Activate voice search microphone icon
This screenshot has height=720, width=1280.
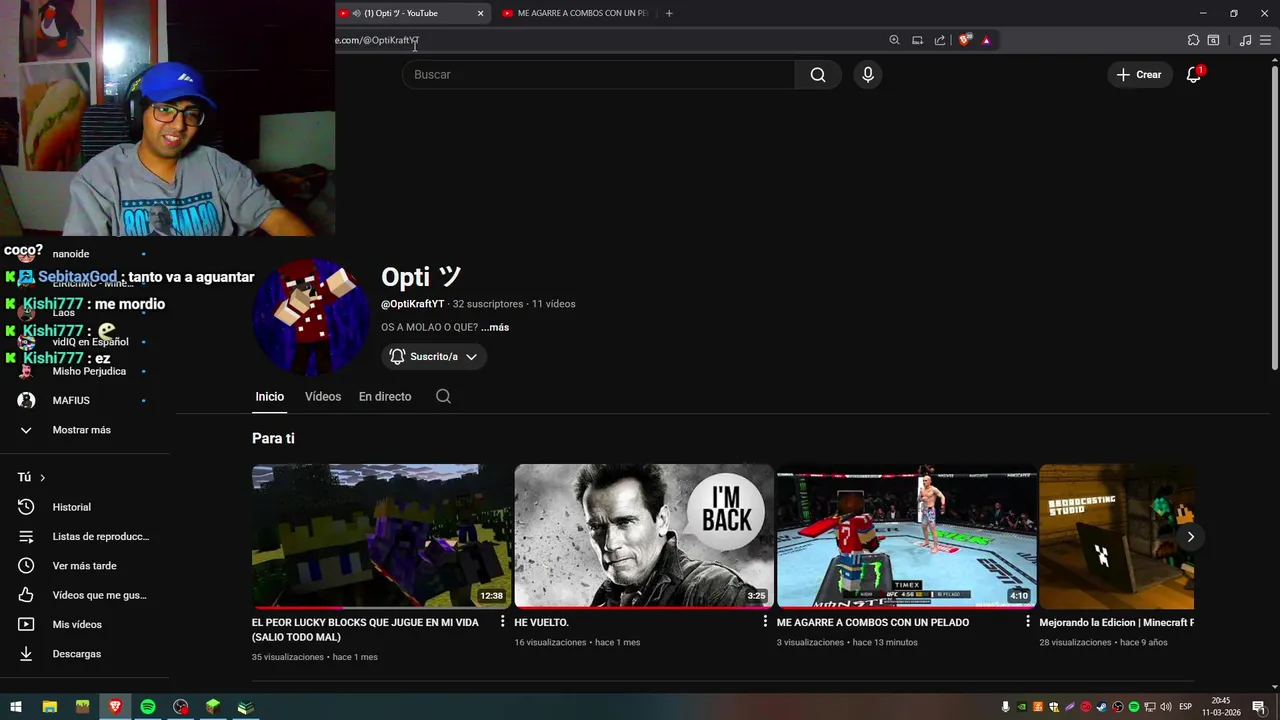[x=868, y=75]
